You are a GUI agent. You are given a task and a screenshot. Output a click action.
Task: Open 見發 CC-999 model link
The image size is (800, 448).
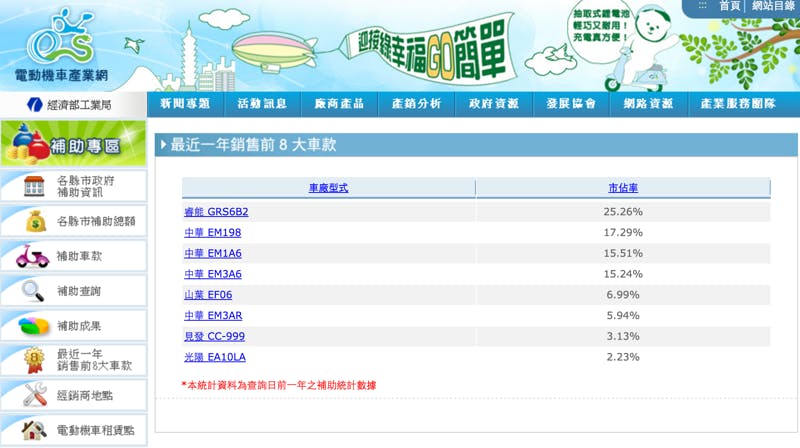(215, 336)
